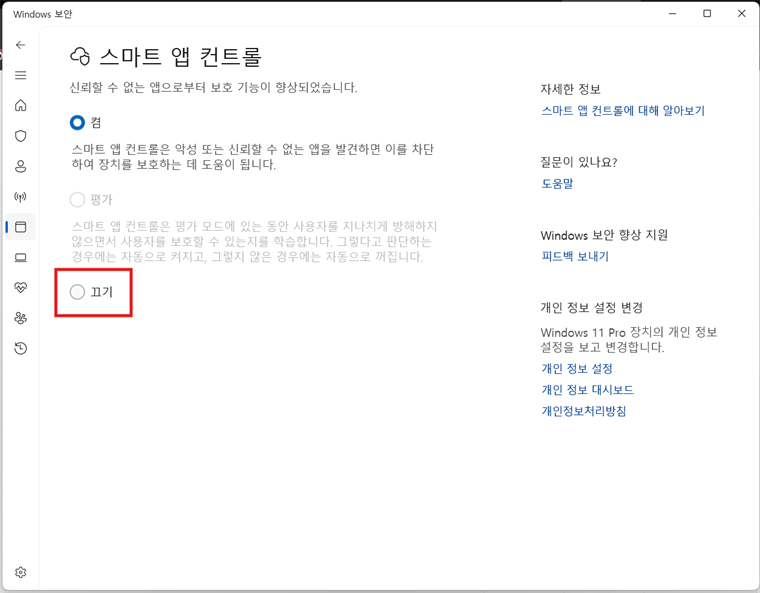This screenshot has height=593, width=760.
Task: Select the 켬 radio button
Action: click(x=78, y=123)
